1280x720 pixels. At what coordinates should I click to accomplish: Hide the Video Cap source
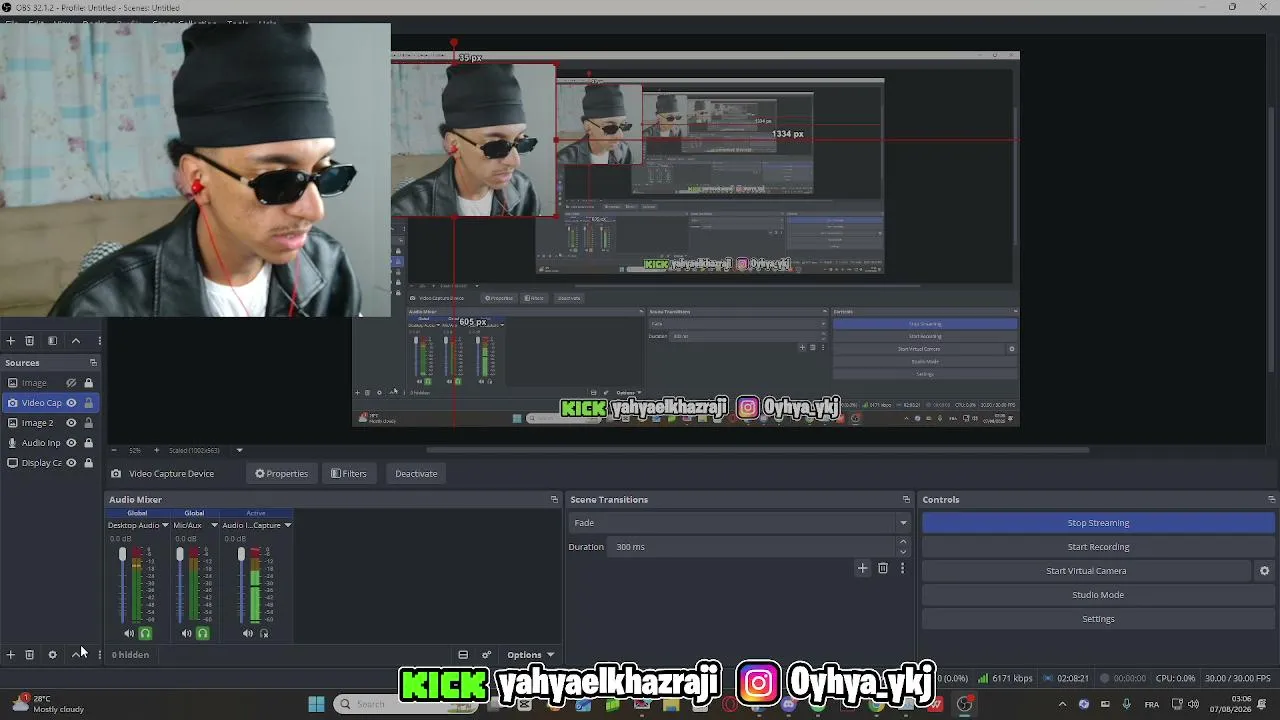point(71,403)
